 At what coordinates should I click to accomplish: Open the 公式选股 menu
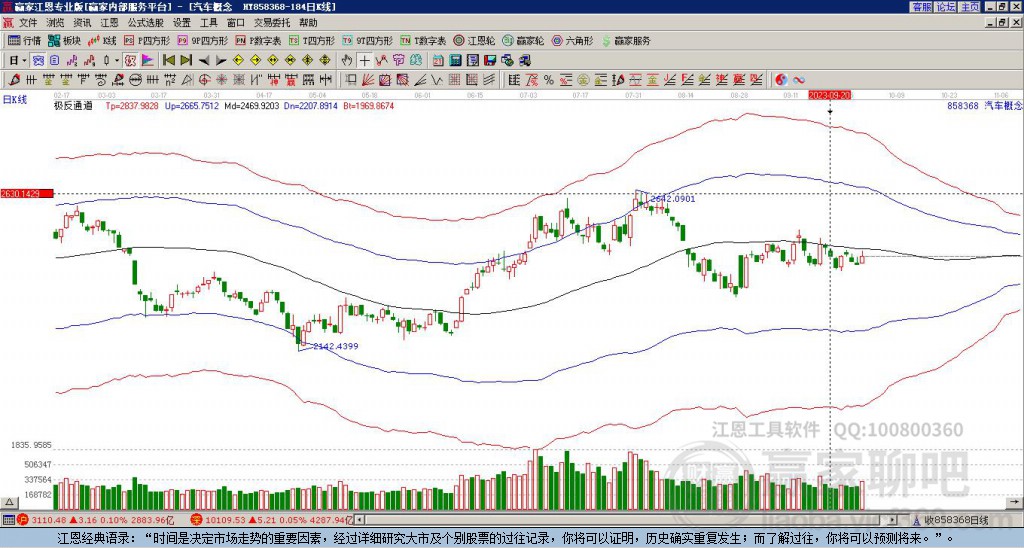[146, 23]
